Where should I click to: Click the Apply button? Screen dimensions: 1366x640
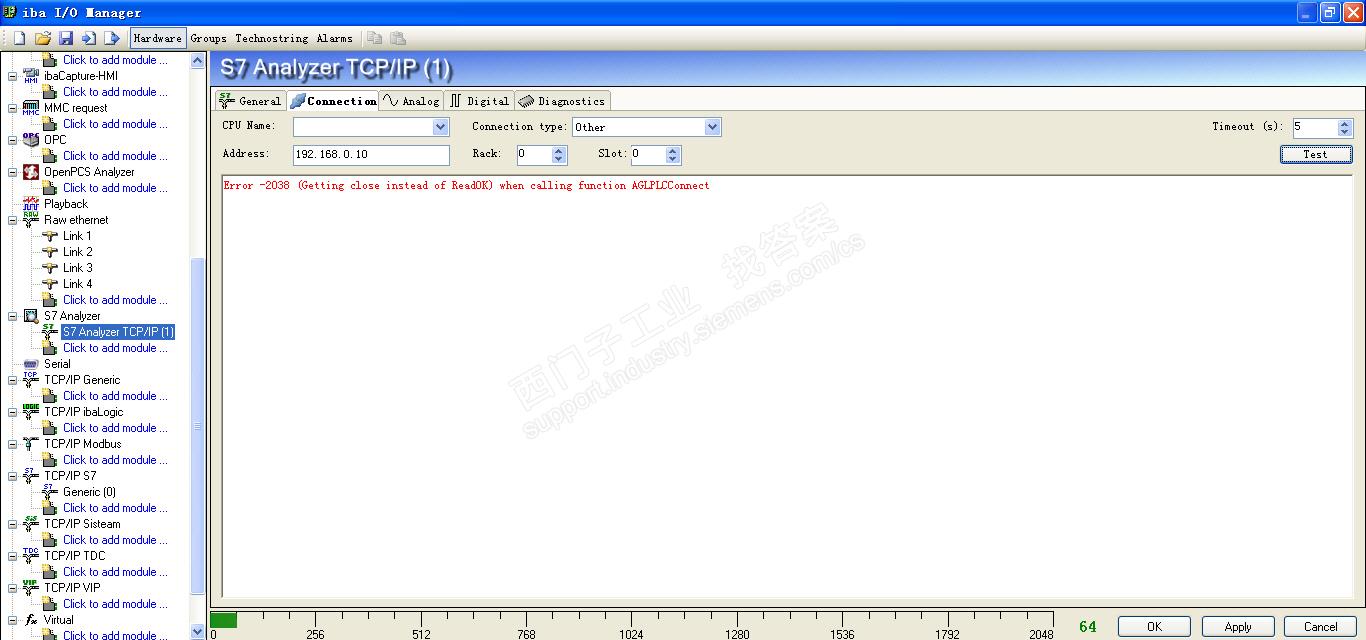[1238, 627]
